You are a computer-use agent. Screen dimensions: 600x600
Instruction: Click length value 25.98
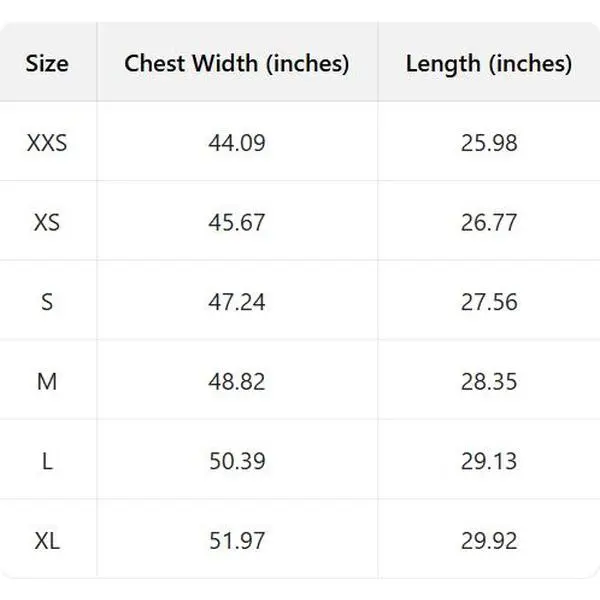[x=489, y=143]
